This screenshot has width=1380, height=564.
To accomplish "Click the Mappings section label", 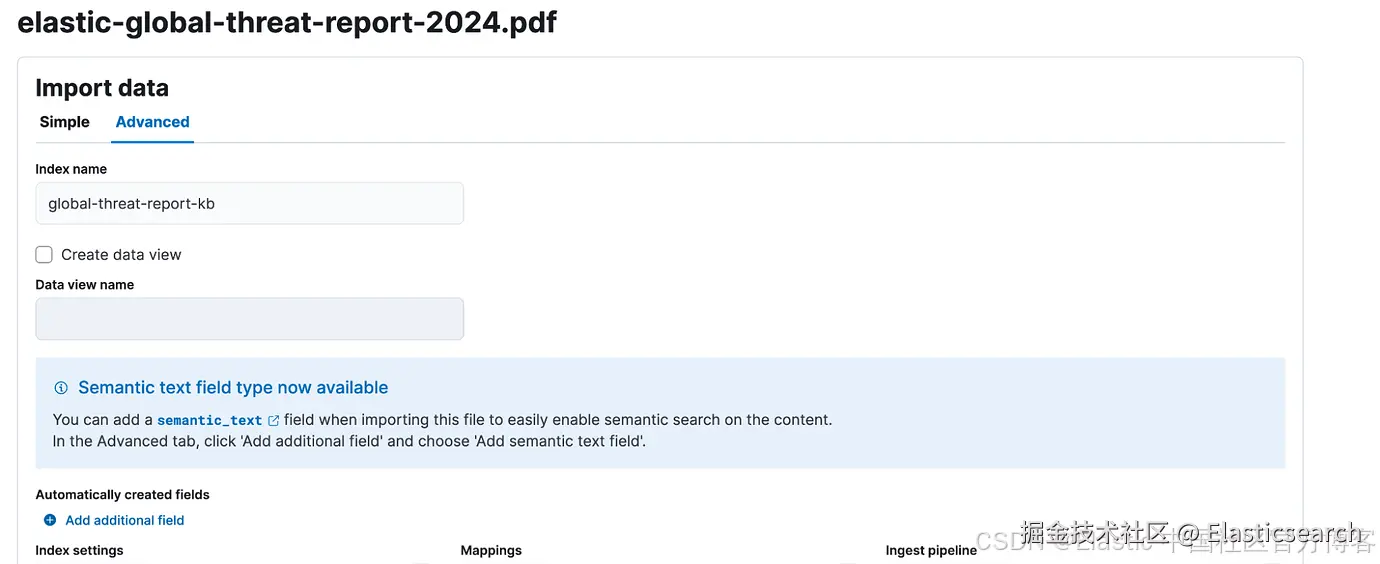I will coord(491,550).
